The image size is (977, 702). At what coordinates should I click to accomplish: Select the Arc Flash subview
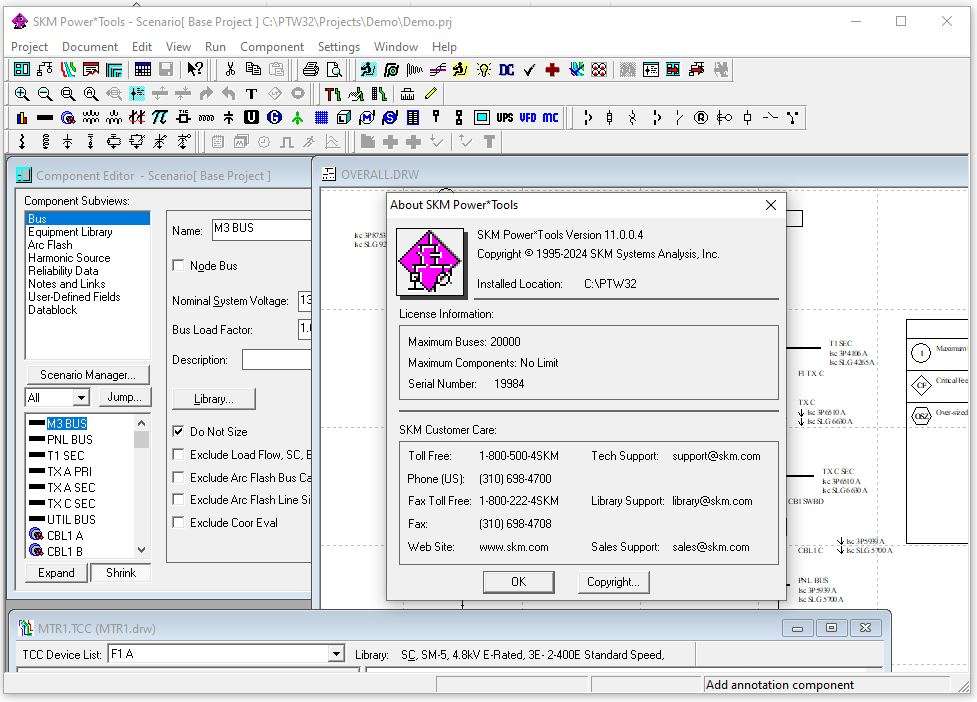(50, 245)
